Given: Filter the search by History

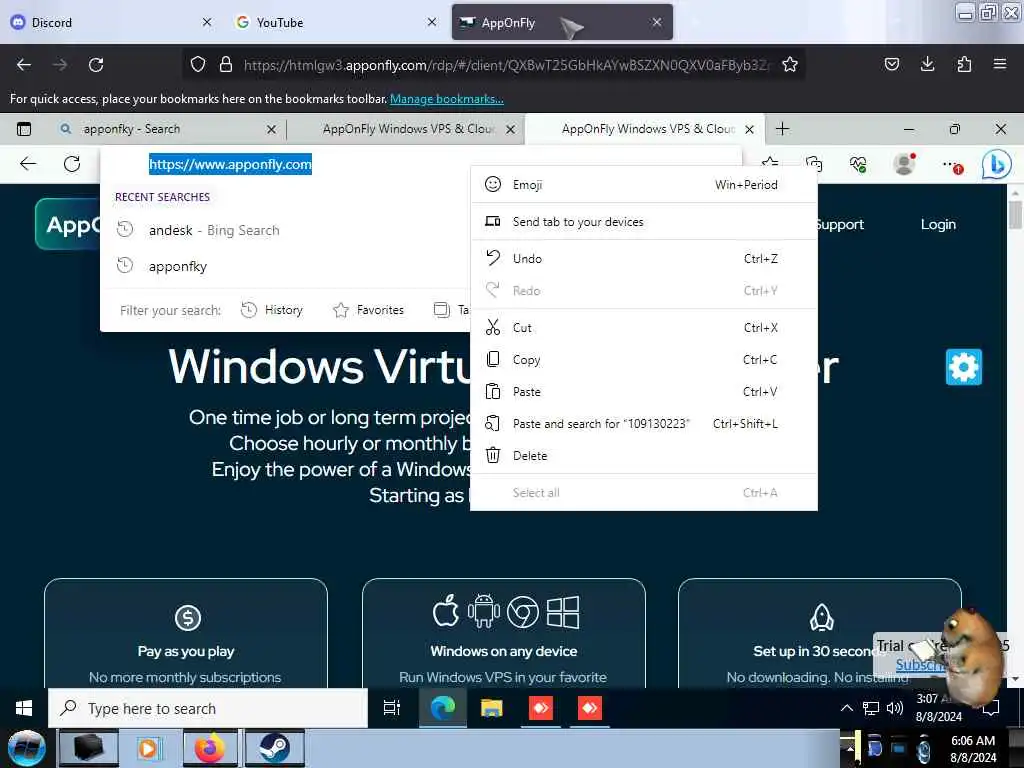Looking at the screenshot, I should 272,310.
